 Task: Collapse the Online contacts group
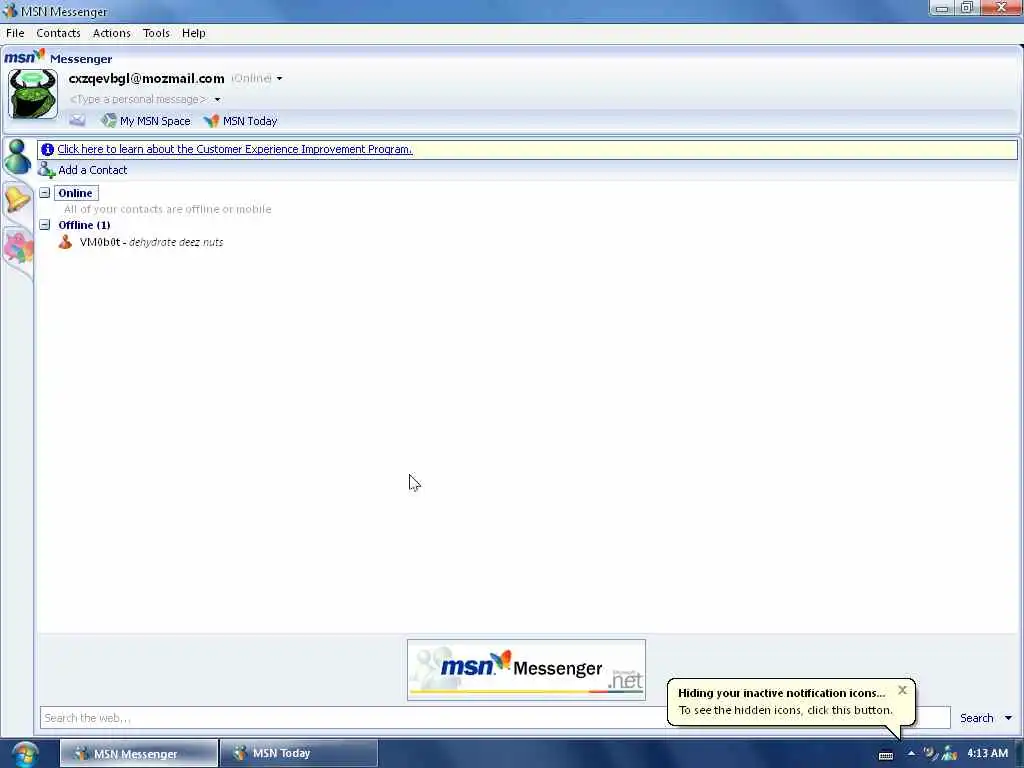(x=44, y=193)
